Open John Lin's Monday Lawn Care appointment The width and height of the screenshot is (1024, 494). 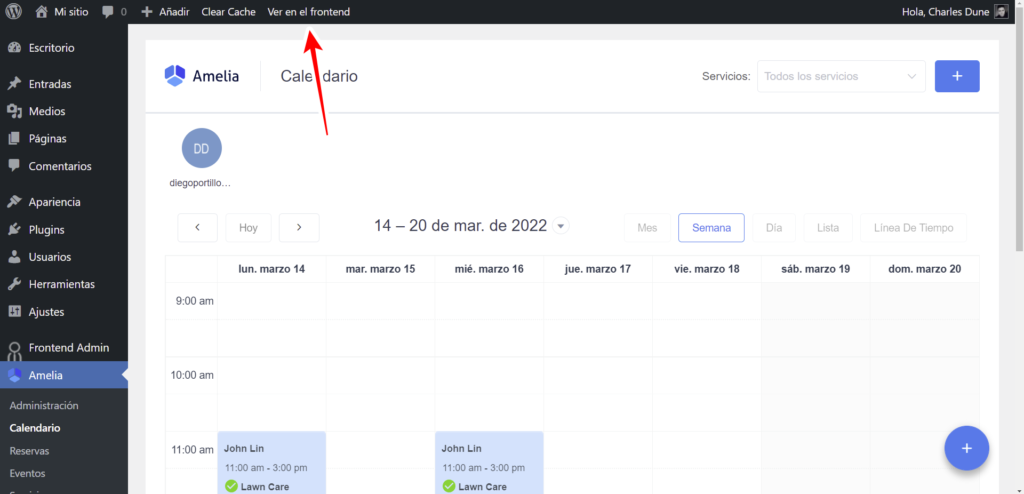(271, 463)
